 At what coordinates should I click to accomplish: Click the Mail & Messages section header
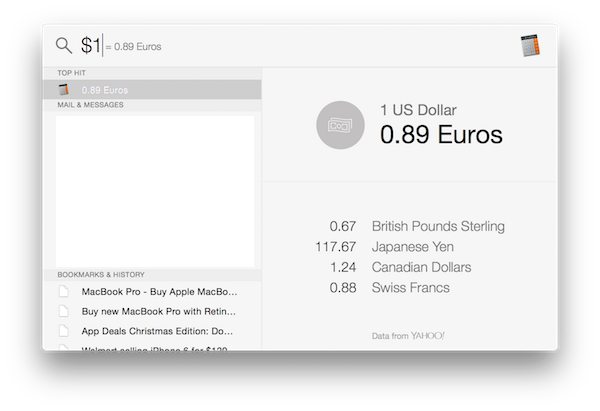[91, 103]
